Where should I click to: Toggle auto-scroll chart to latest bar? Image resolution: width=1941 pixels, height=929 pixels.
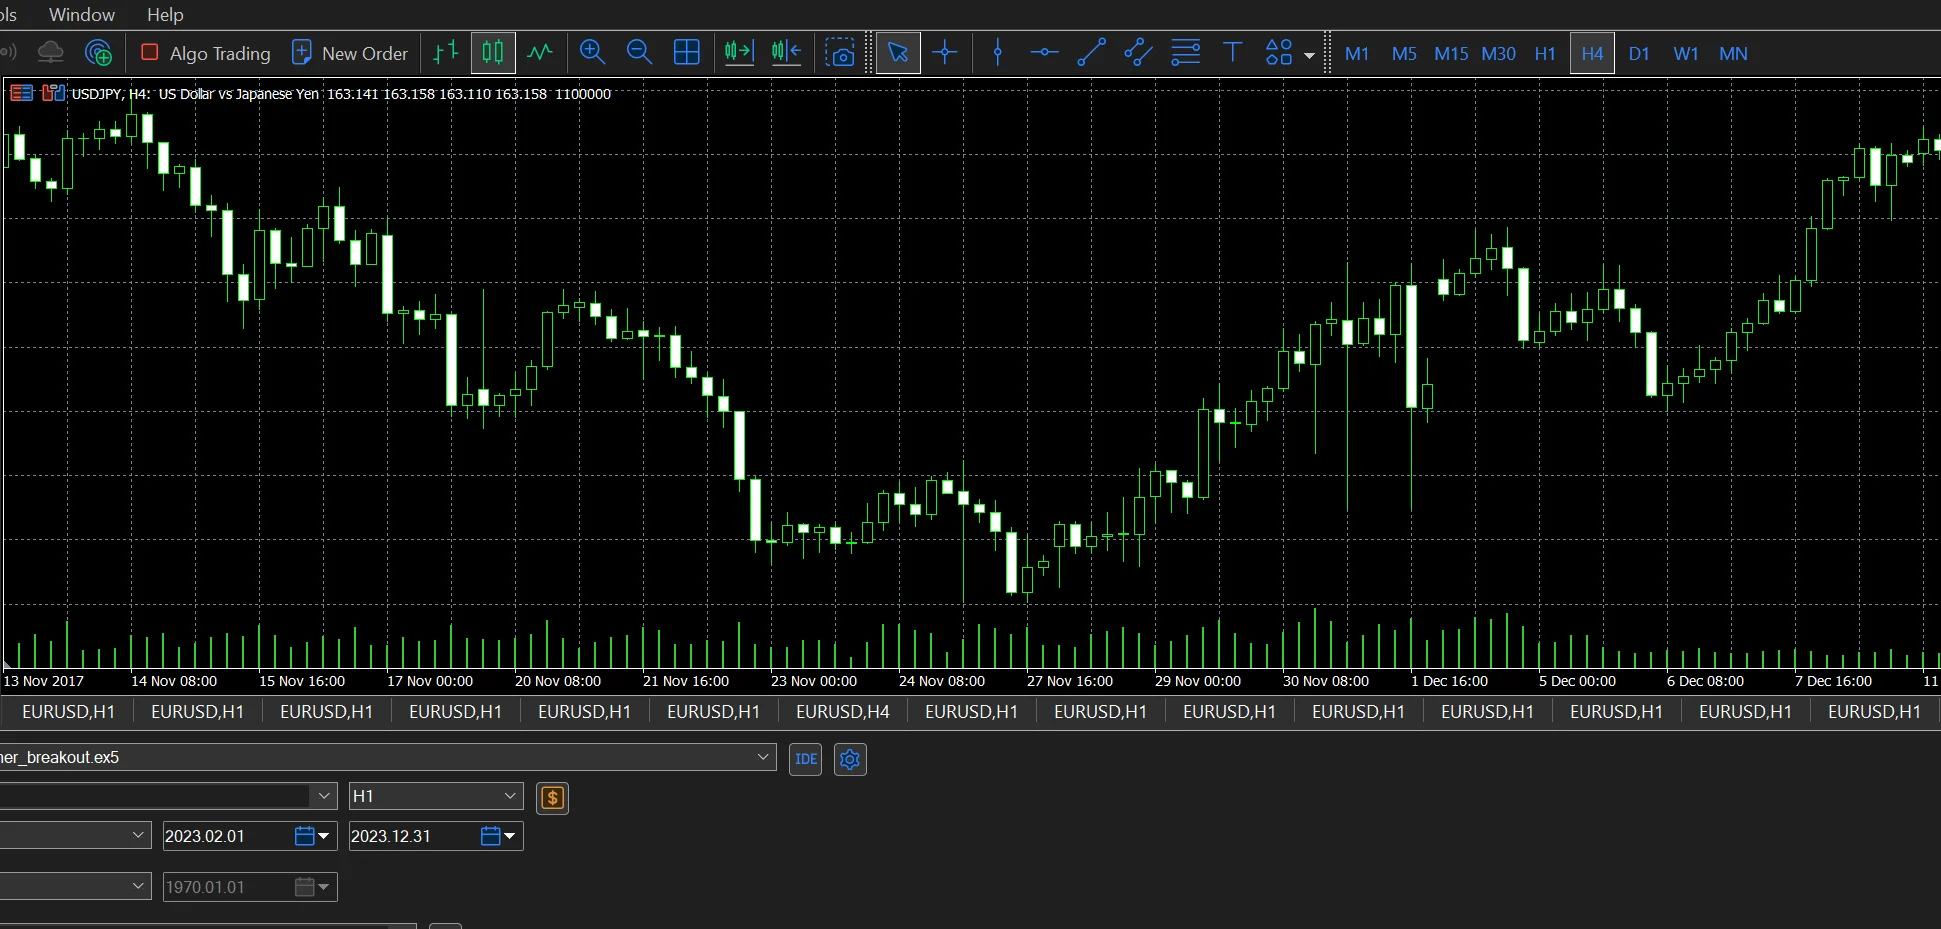tap(739, 53)
